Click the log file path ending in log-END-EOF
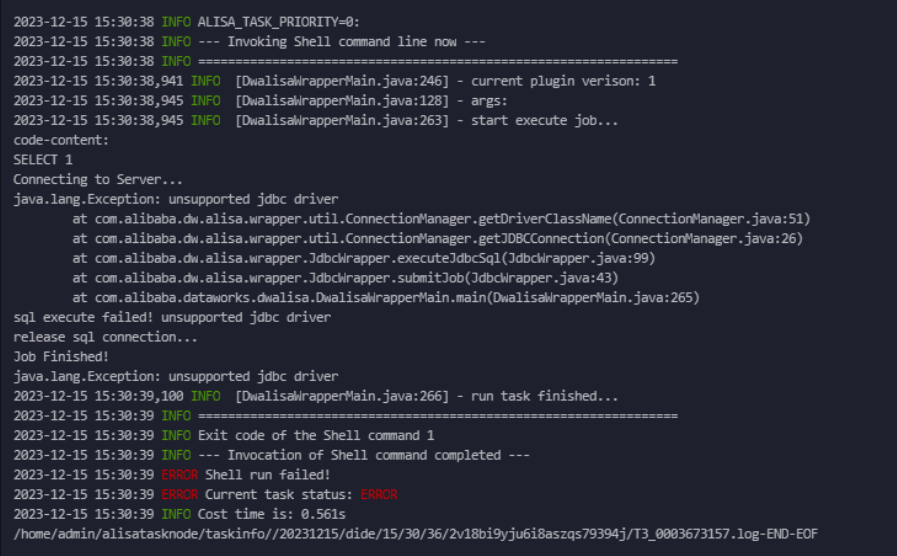This screenshot has width=897, height=556. point(416,534)
